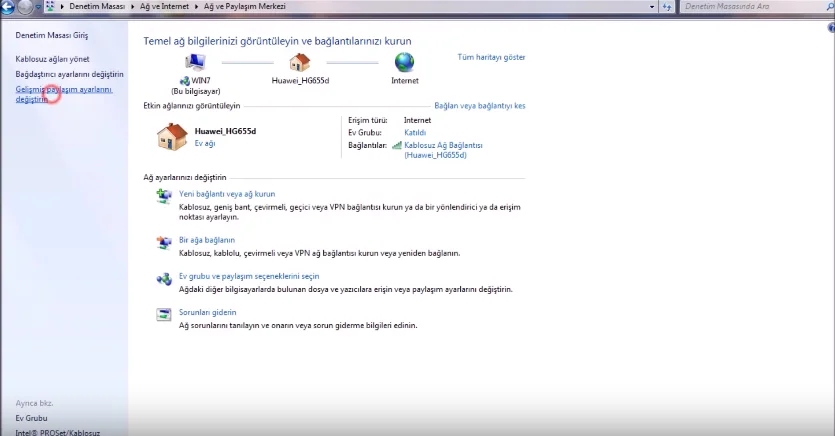Click the Sorunları giderin icon
This screenshot has height=436, width=835.
(x=163, y=315)
